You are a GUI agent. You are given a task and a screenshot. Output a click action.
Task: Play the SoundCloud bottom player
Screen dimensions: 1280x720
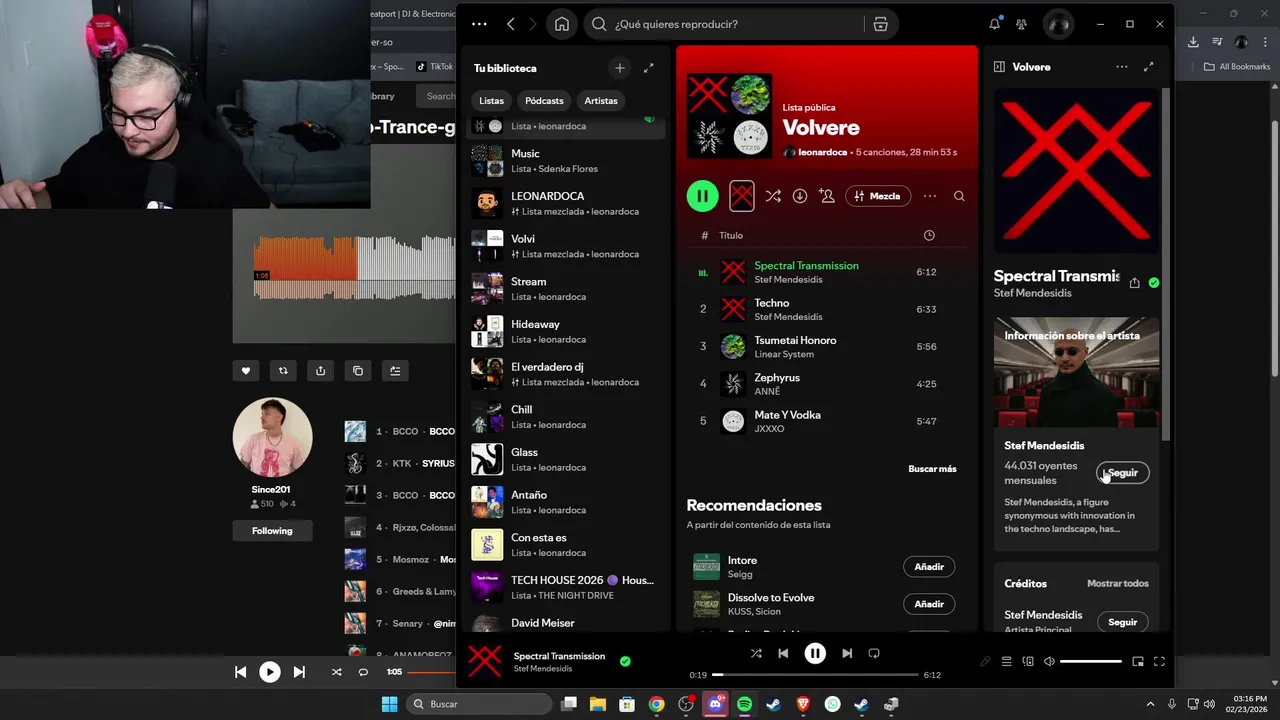coord(270,672)
